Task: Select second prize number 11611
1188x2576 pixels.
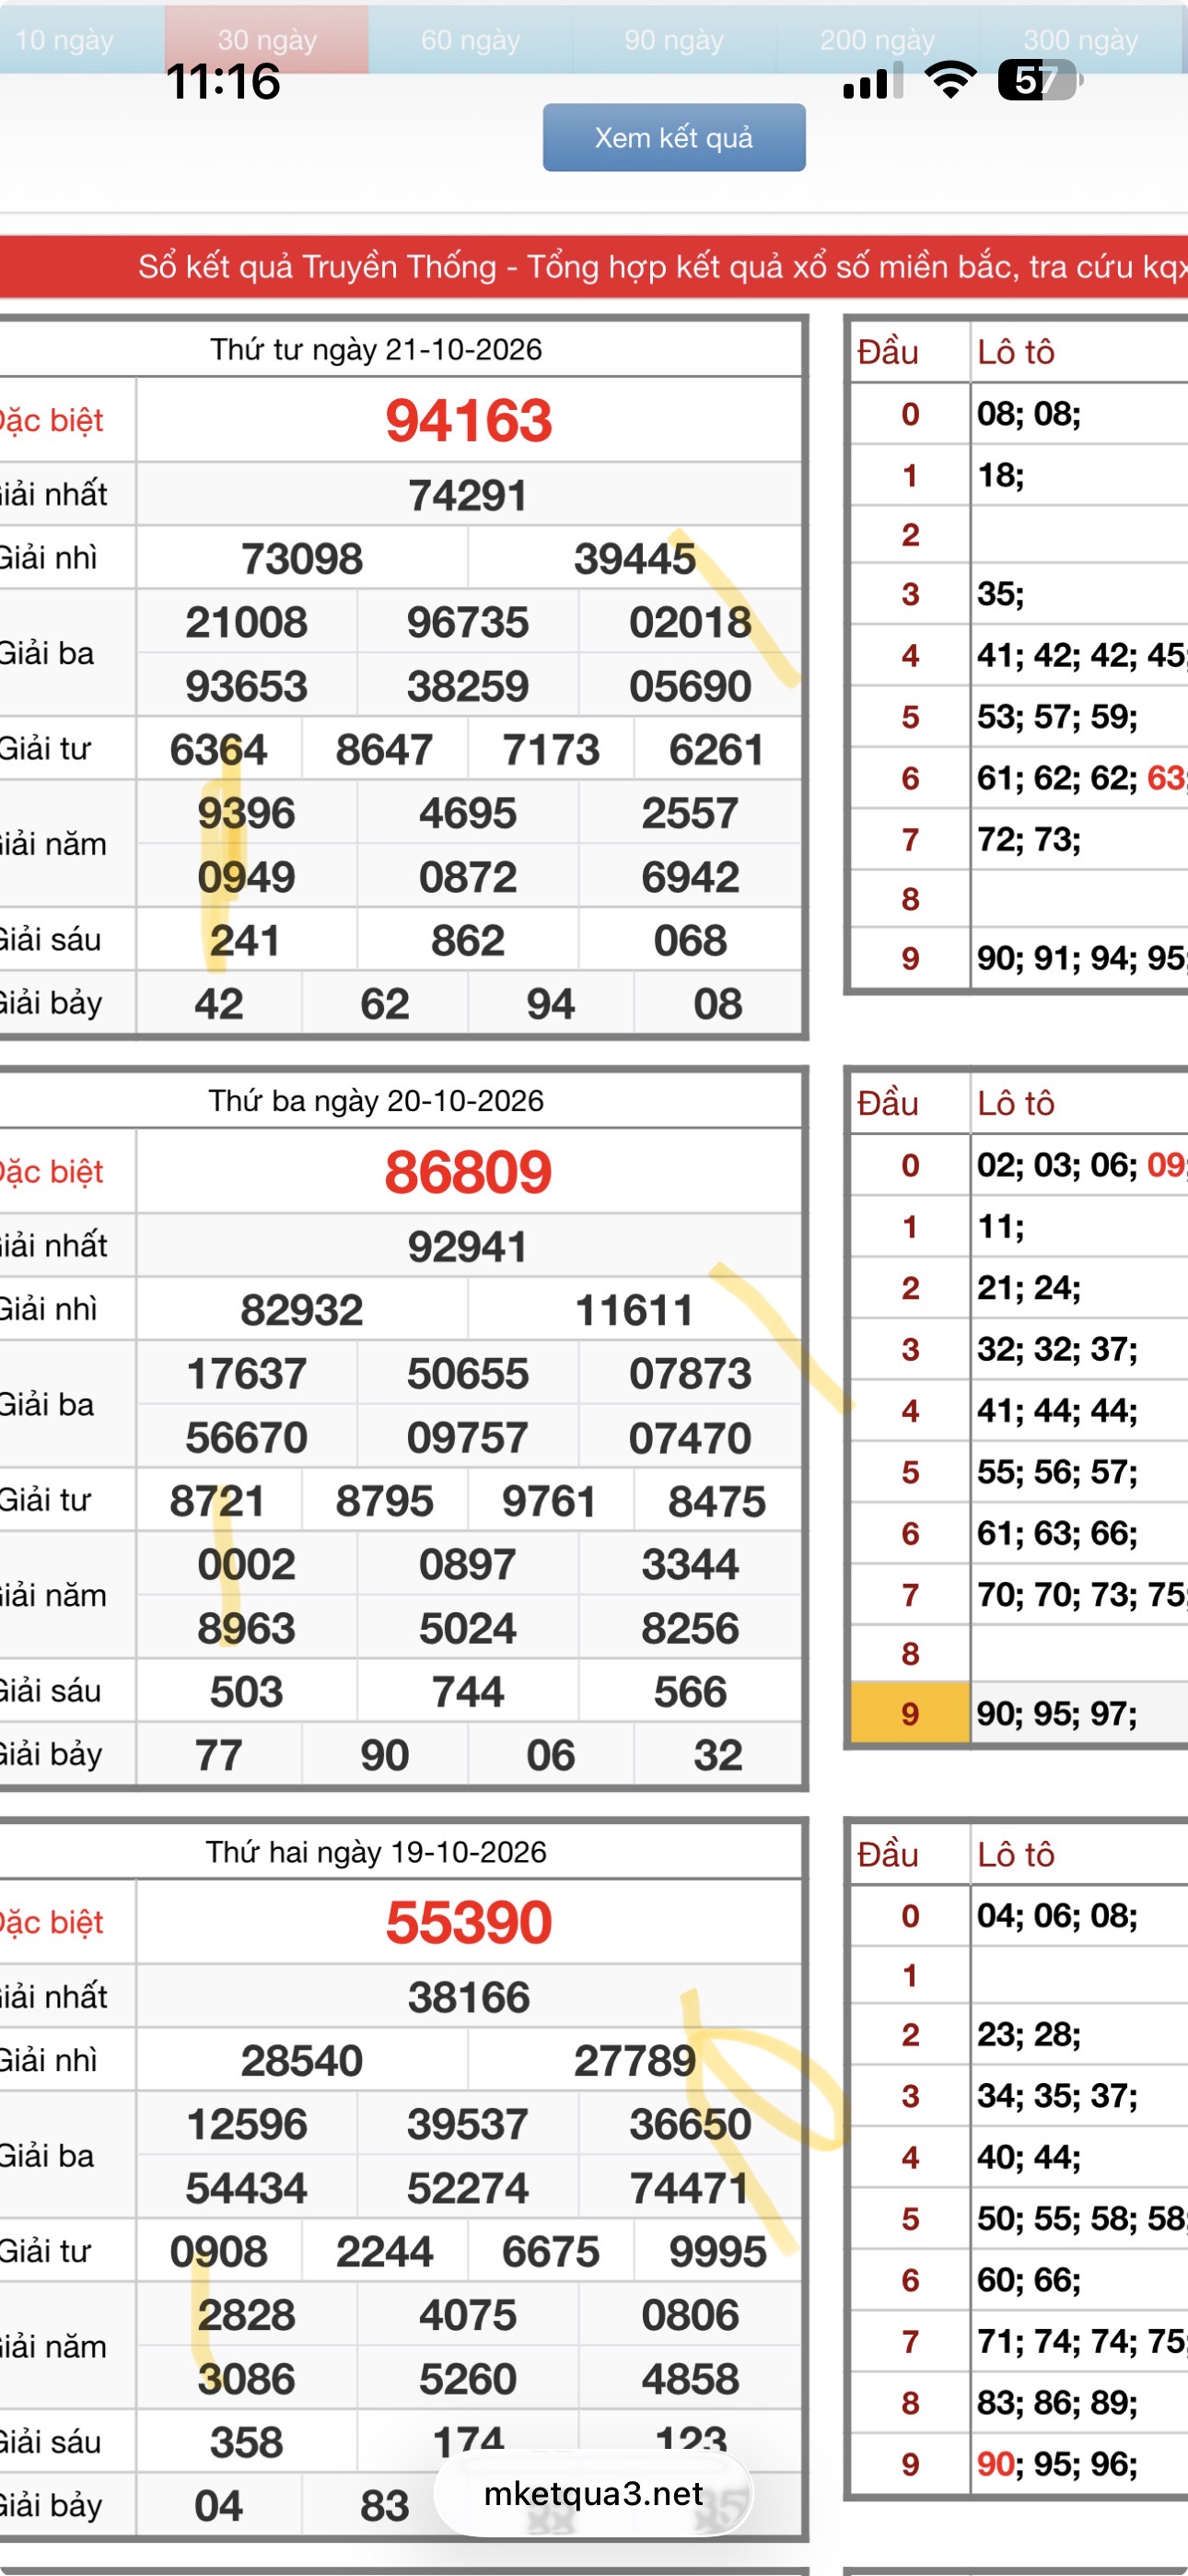Action: (635, 1310)
